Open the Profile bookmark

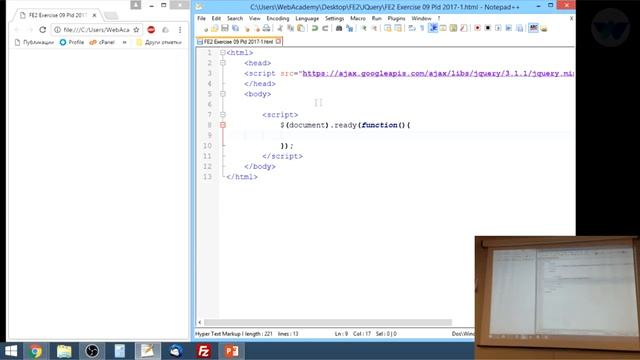(x=72, y=42)
